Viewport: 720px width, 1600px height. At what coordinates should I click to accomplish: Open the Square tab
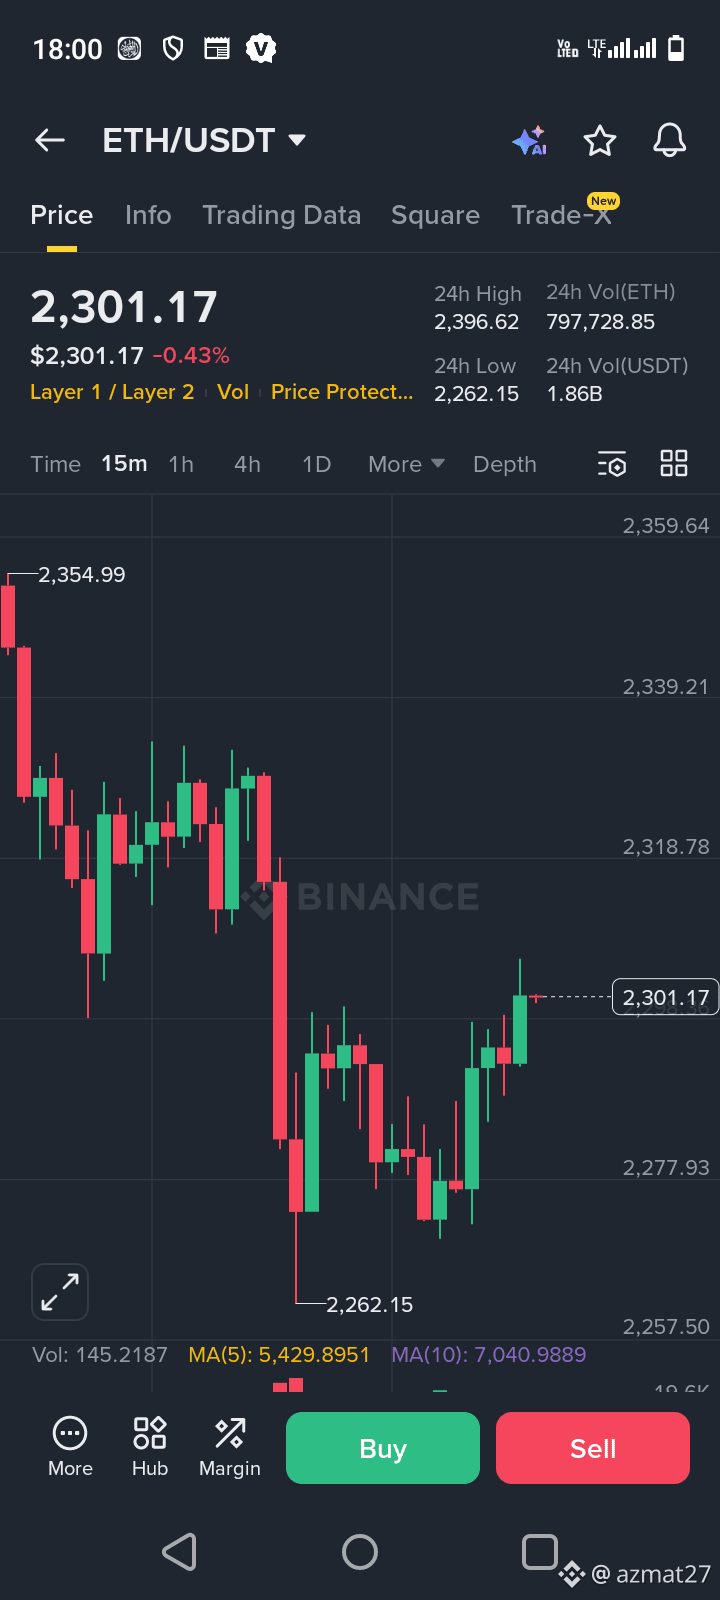tap(435, 215)
